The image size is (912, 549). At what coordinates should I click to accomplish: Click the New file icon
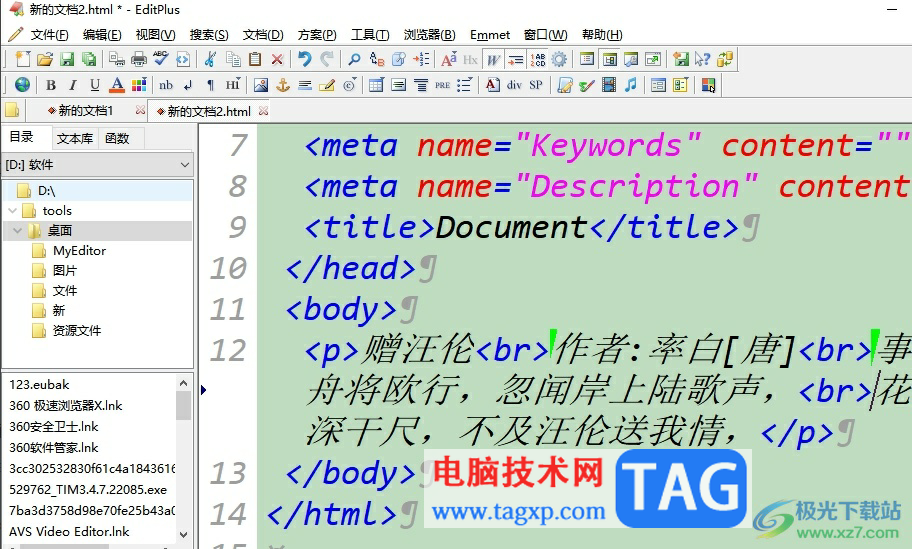point(22,59)
